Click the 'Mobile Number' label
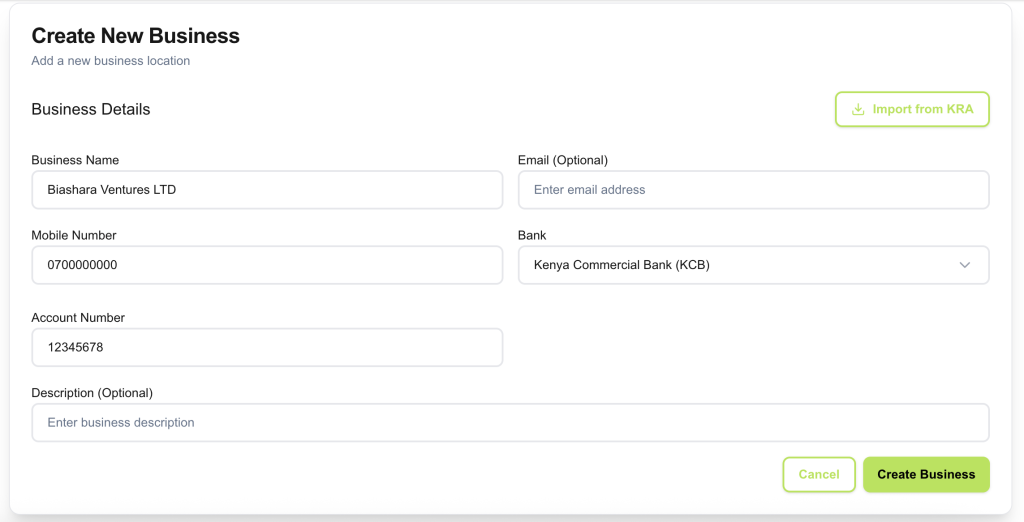1024x522 pixels. 74,235
